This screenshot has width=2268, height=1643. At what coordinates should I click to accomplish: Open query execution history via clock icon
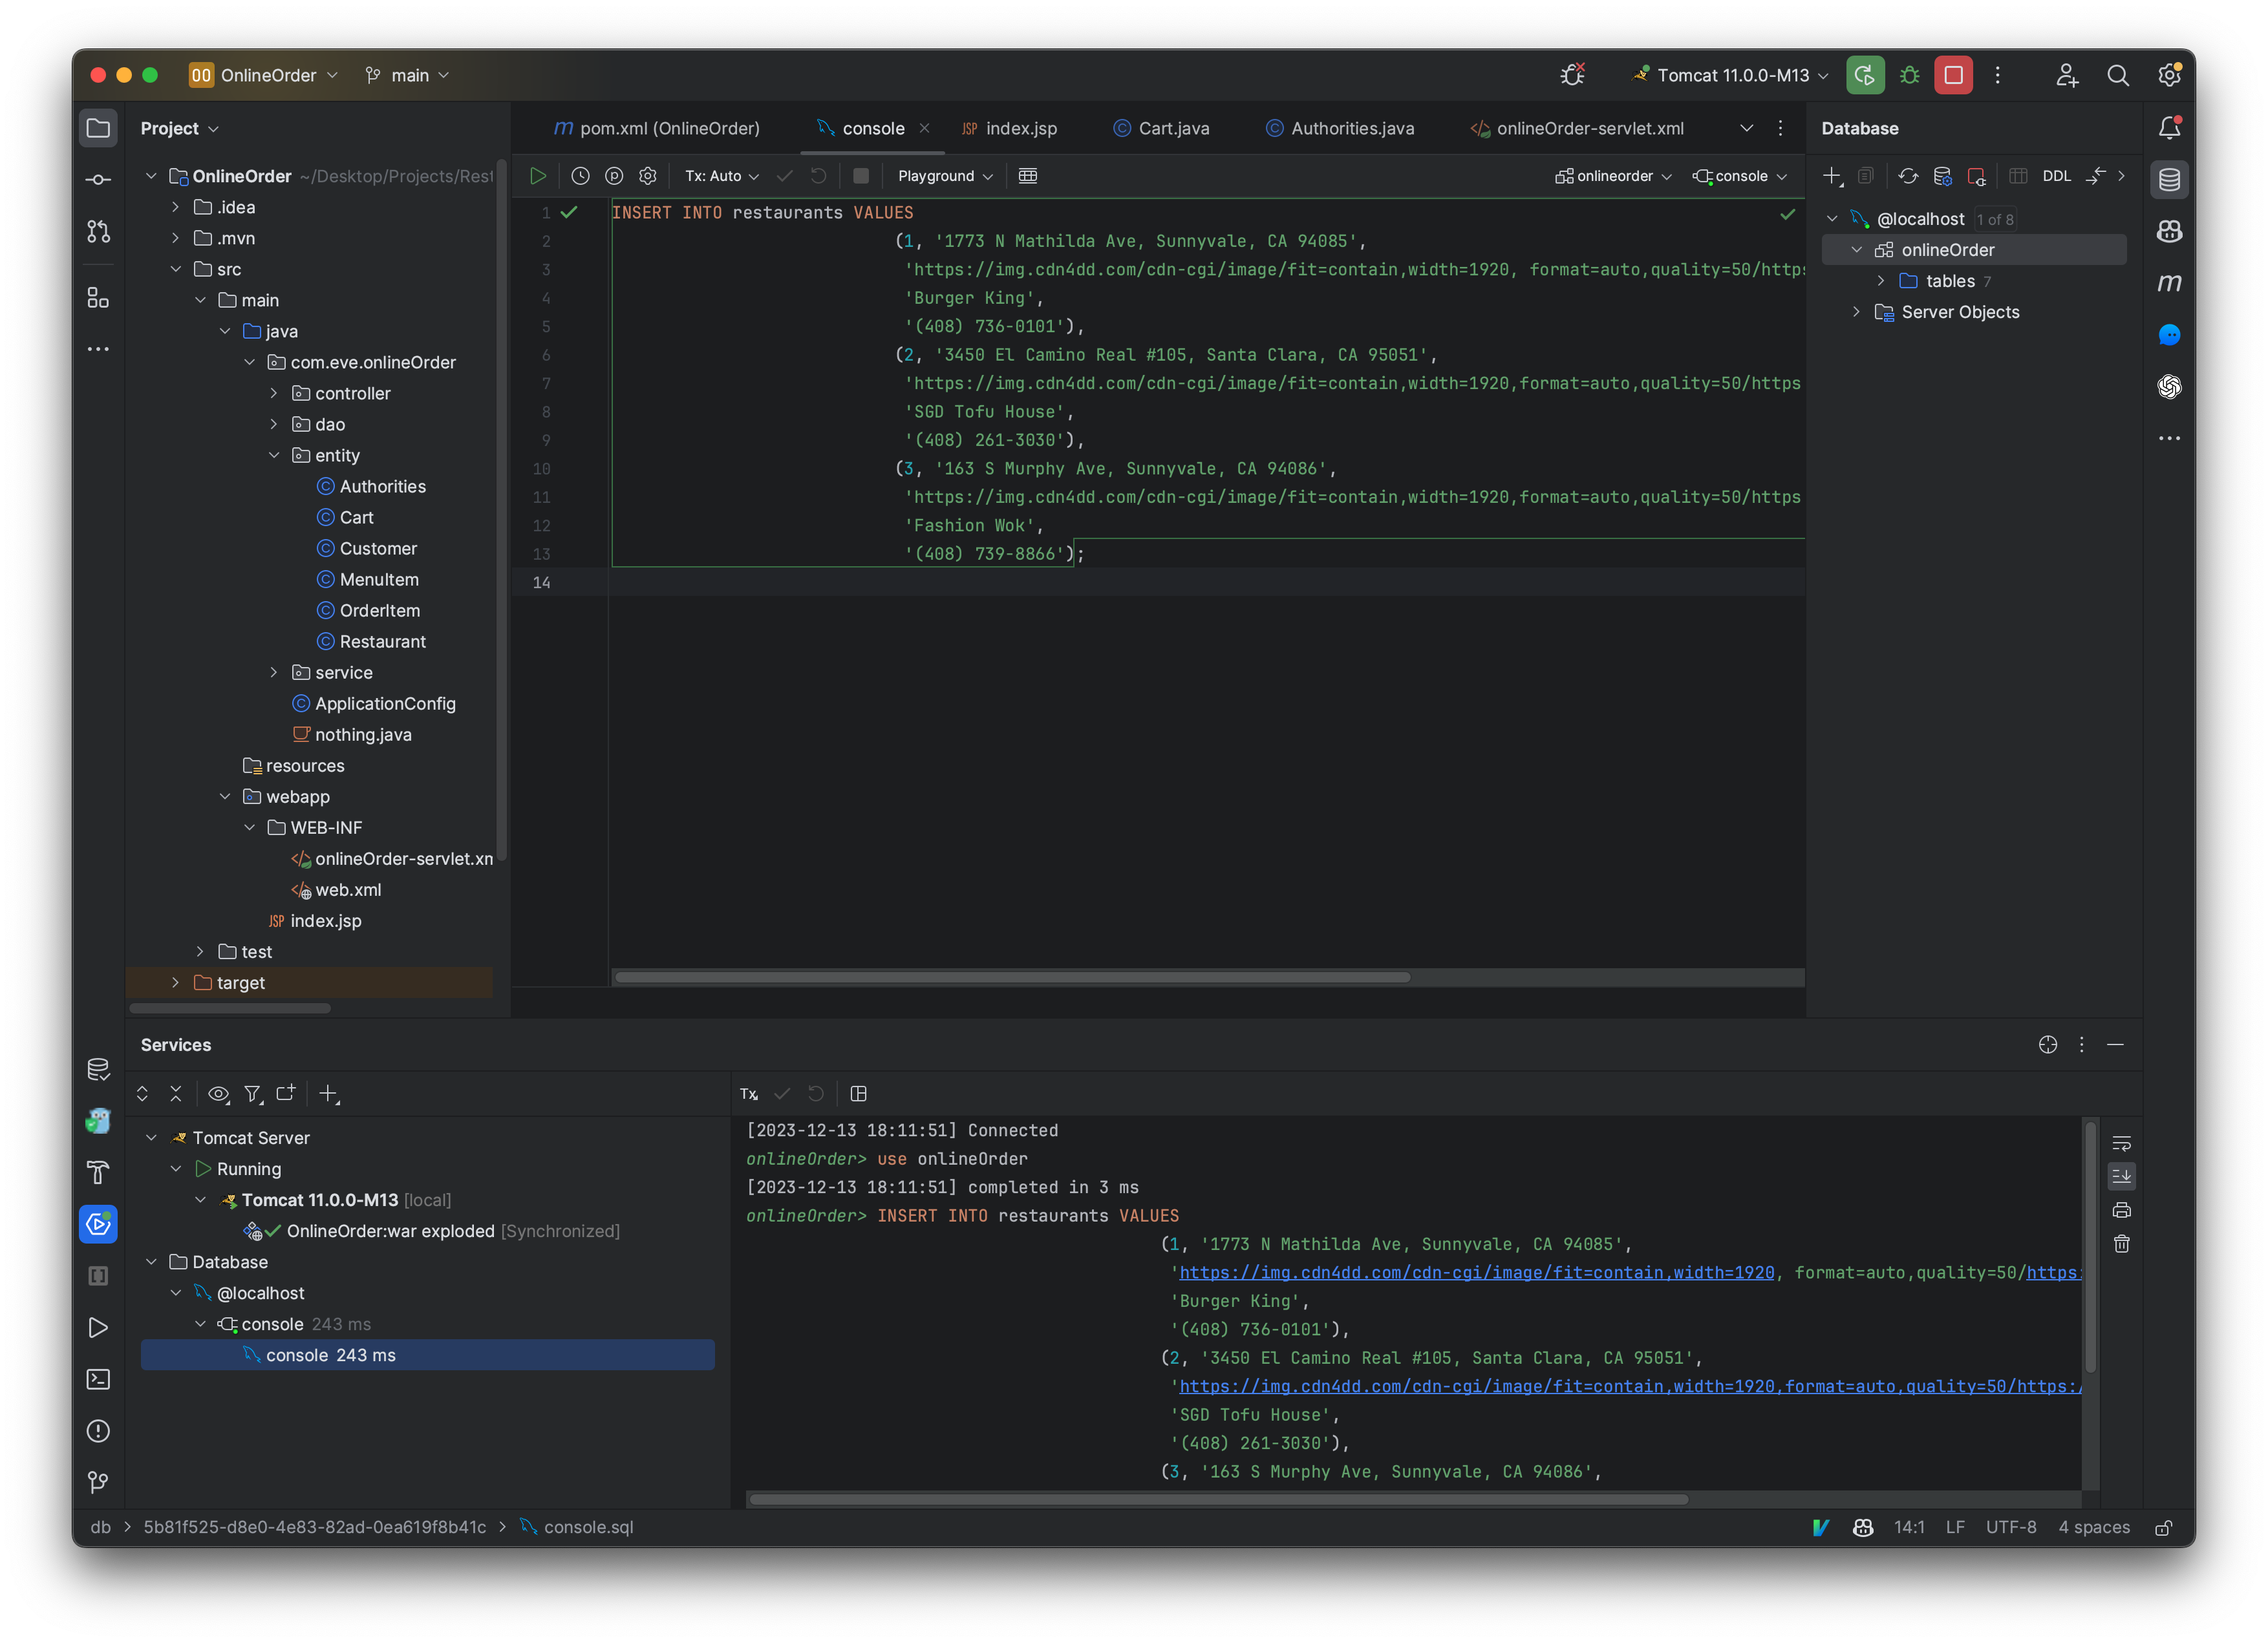[x=580, y=176]
